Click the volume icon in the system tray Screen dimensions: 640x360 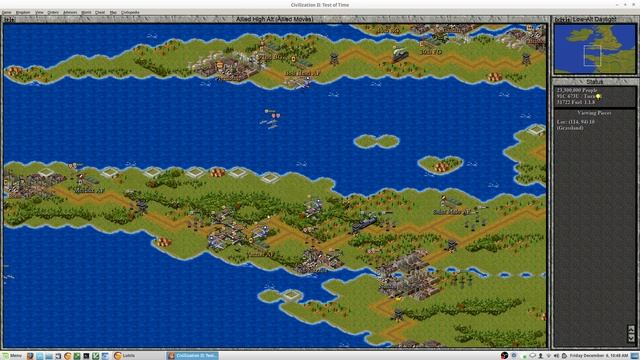(556, 356)
